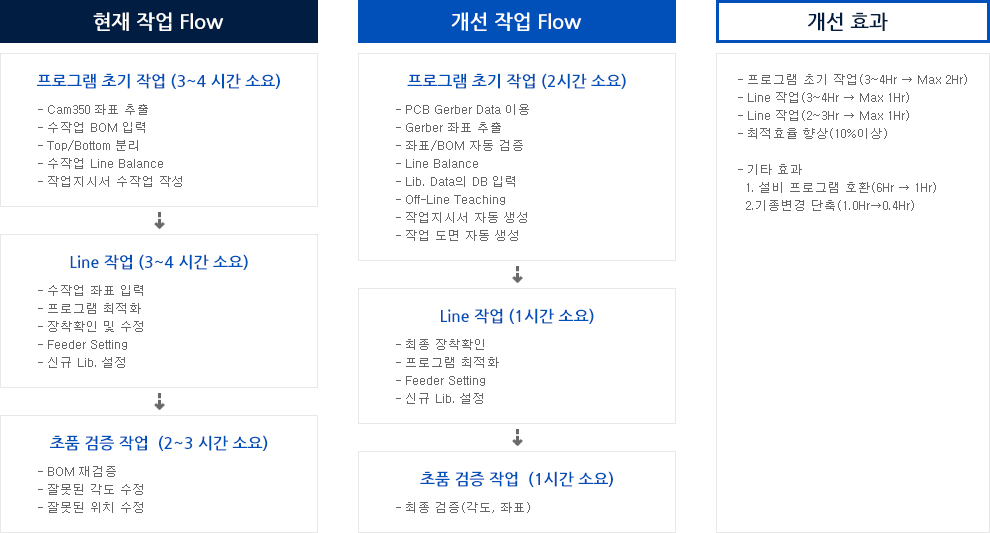Screen dimensions: 990x533
Task: Click the 초품 검증 작업 (1시간 소요) title
Action: tap(516, 479)
